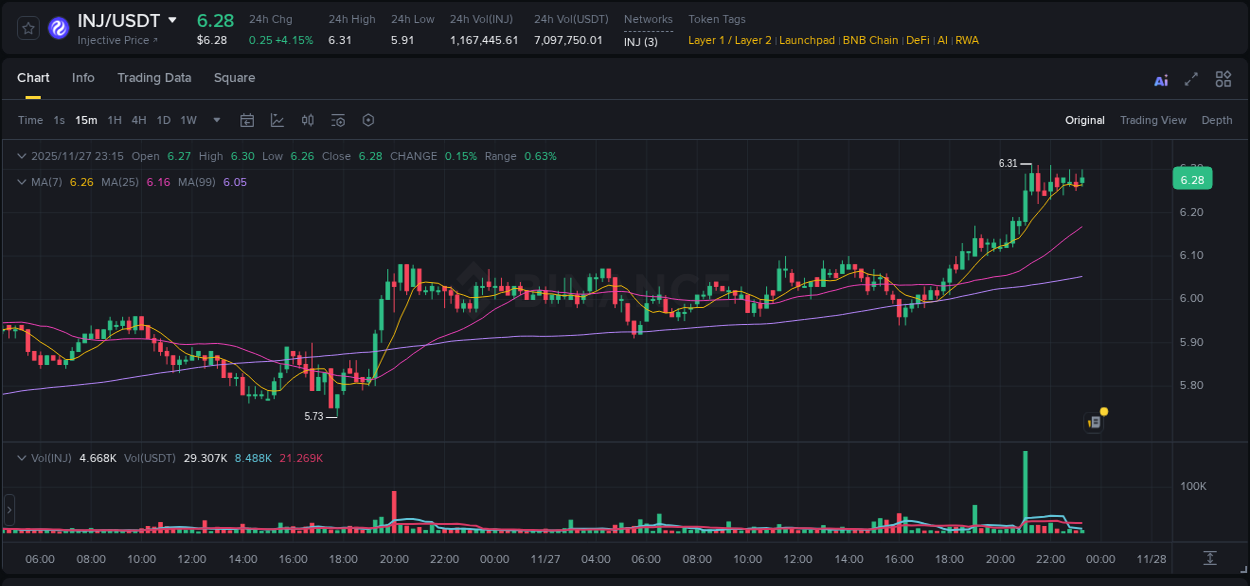Open the chart settings hexagon icon

click(368, 119)
